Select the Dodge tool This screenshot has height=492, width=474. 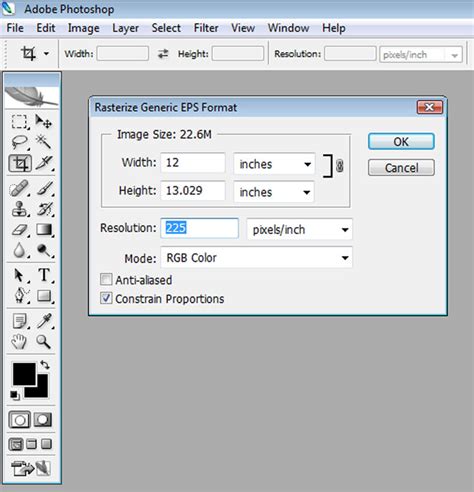pos(44,250)
